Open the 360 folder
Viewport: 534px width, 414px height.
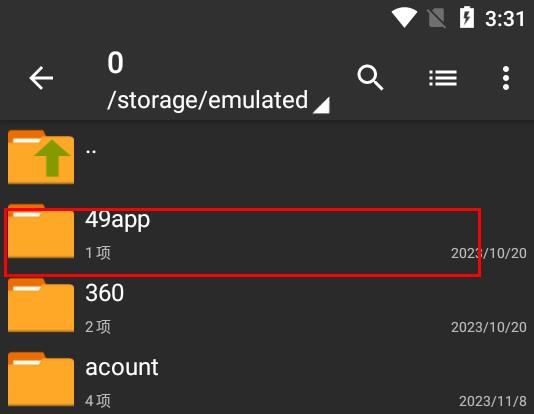[x=267, y=306]
